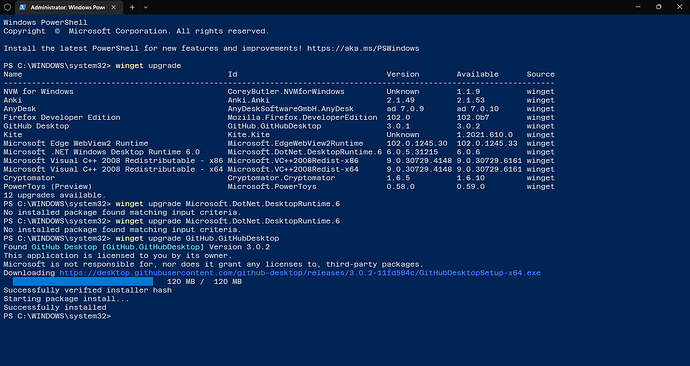Viewport: 690px width, 366px height.
Task: Click 'CoreyButler.NVMforWindows' package id
Action: tap(286, 92)
